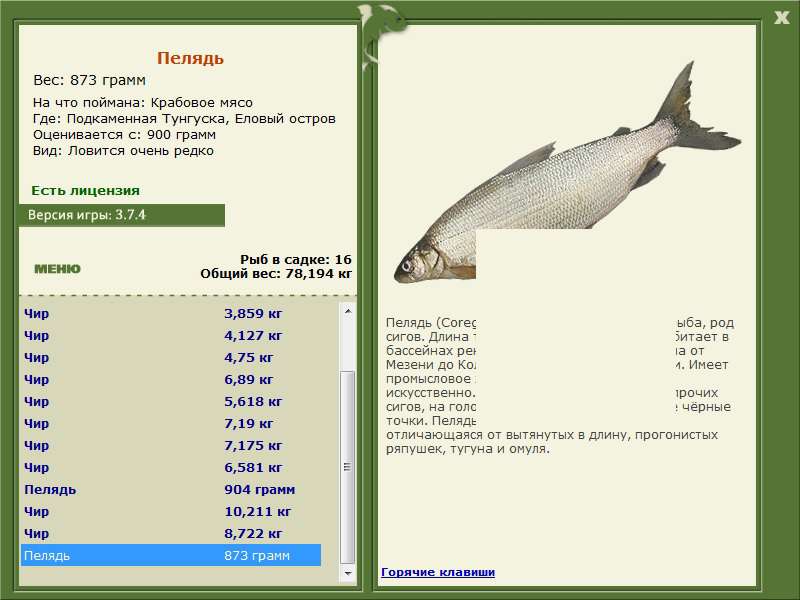Viewport: 800px width, 600px height.
Task: Open the МЕНЮ button
Action: (57, 269)
